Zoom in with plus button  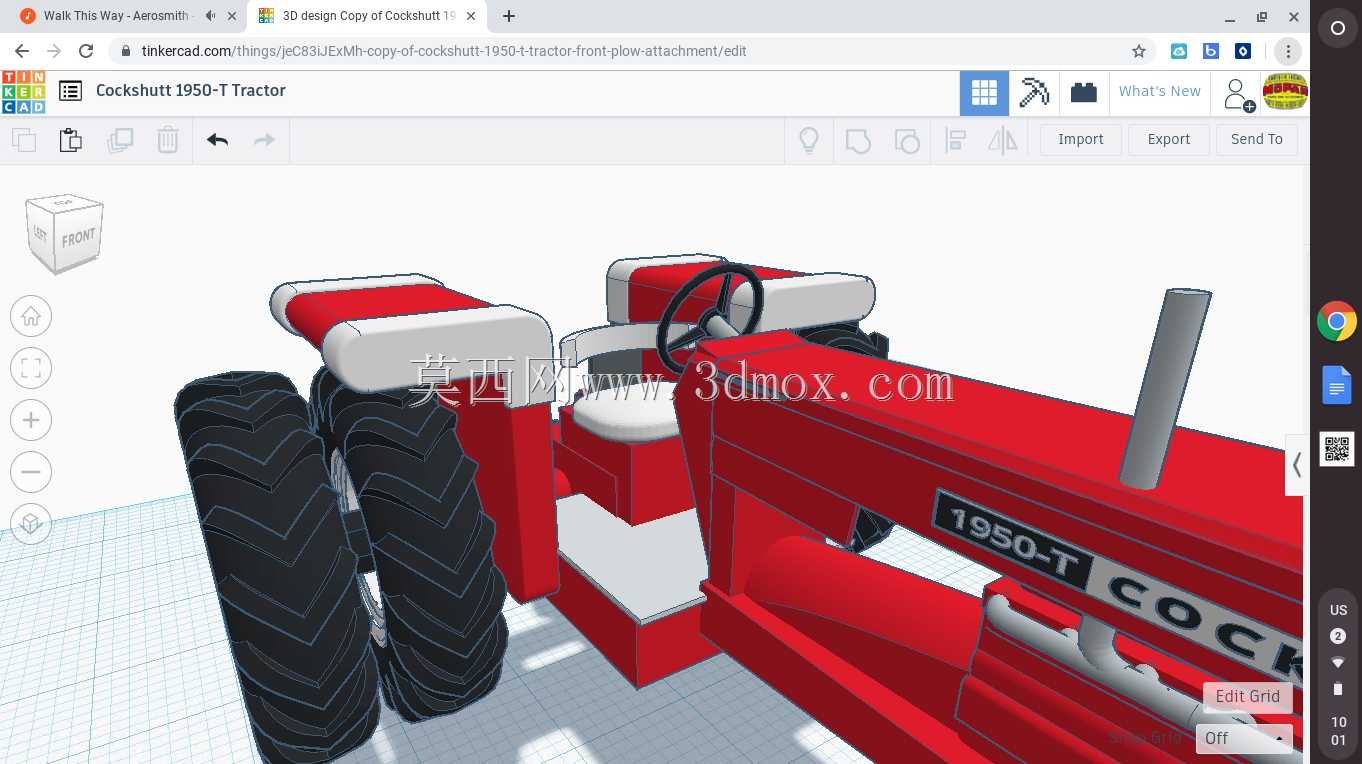point(31,420)
